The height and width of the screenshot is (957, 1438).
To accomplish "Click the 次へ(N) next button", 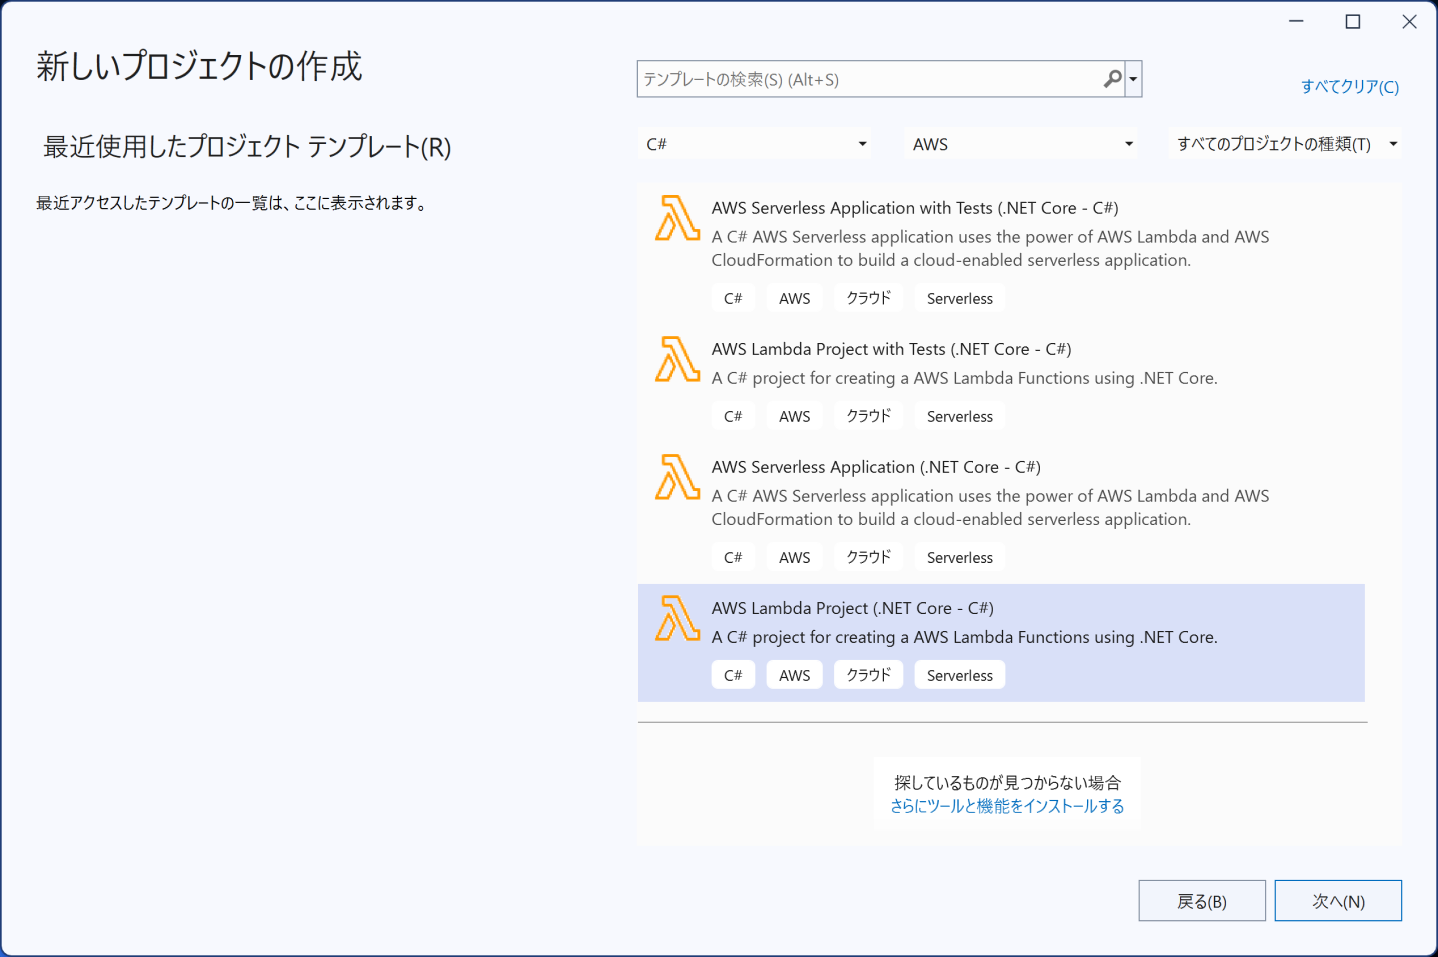I will coord(1338,901).
